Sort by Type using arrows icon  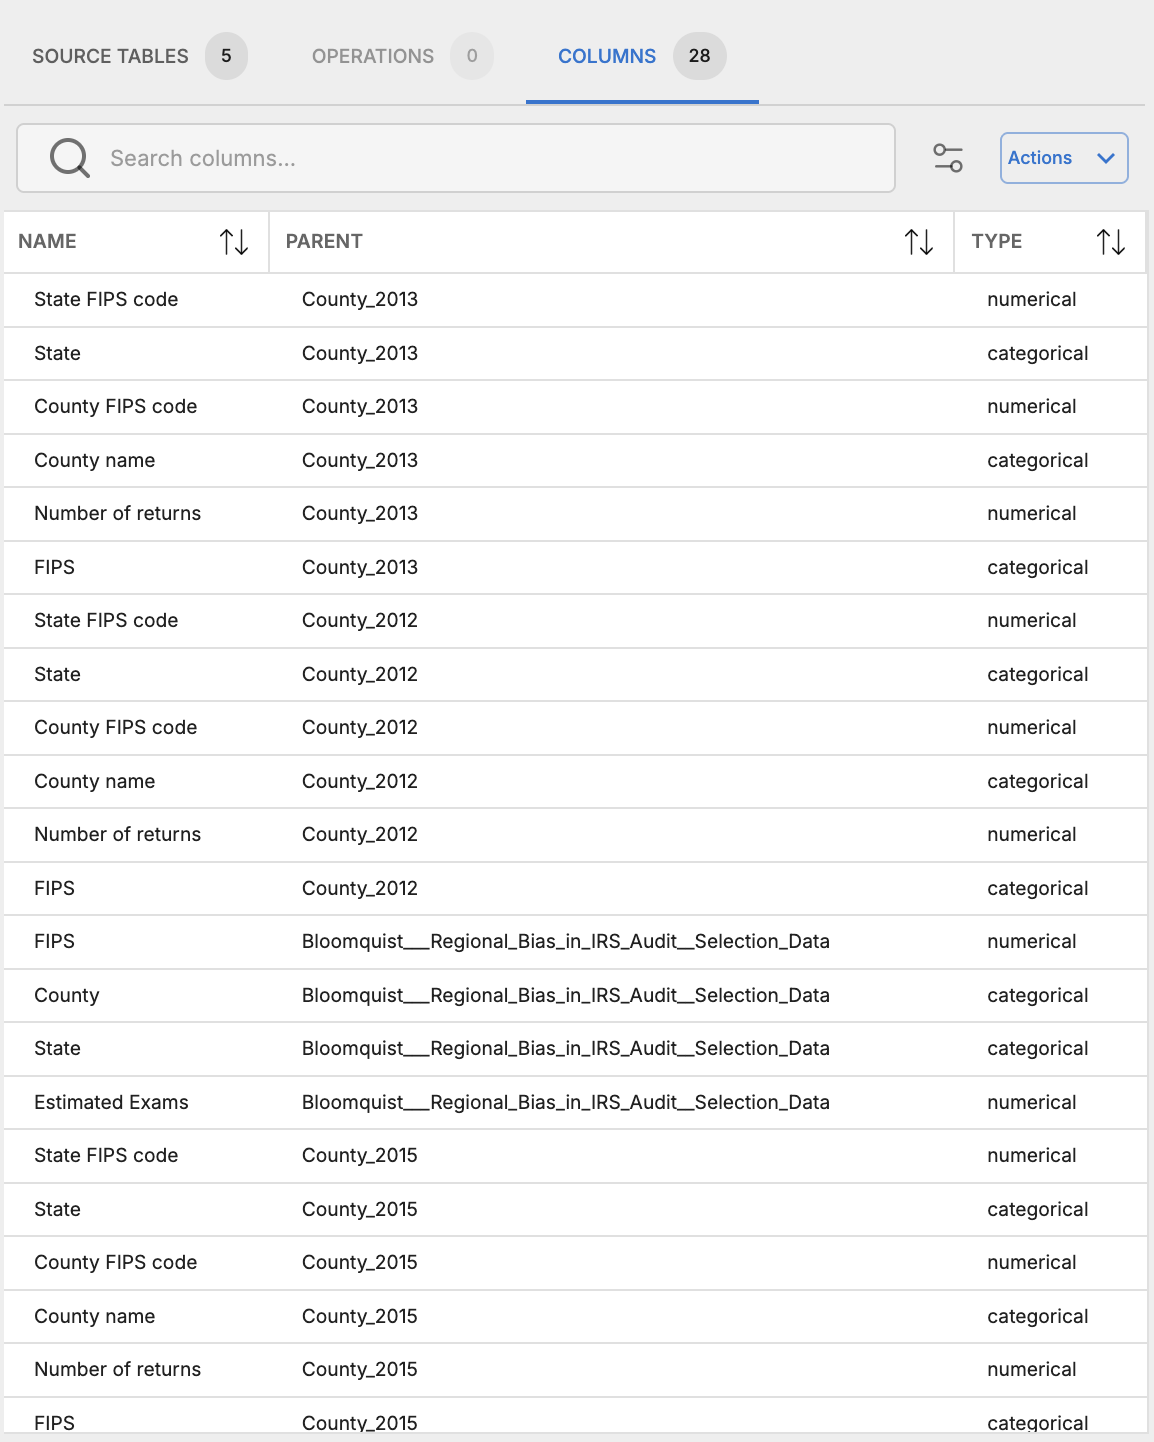pyautogui.click(x=1111, y=241)
